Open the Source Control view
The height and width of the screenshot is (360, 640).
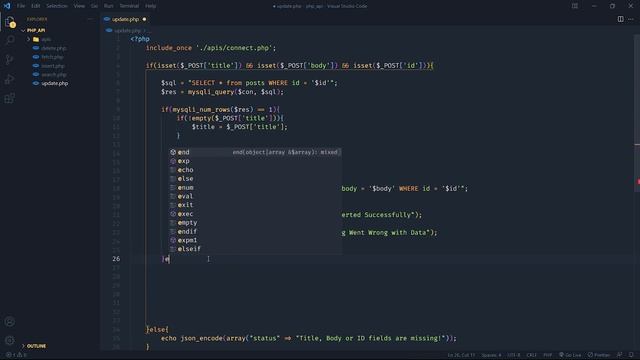(x=10, y=60)
